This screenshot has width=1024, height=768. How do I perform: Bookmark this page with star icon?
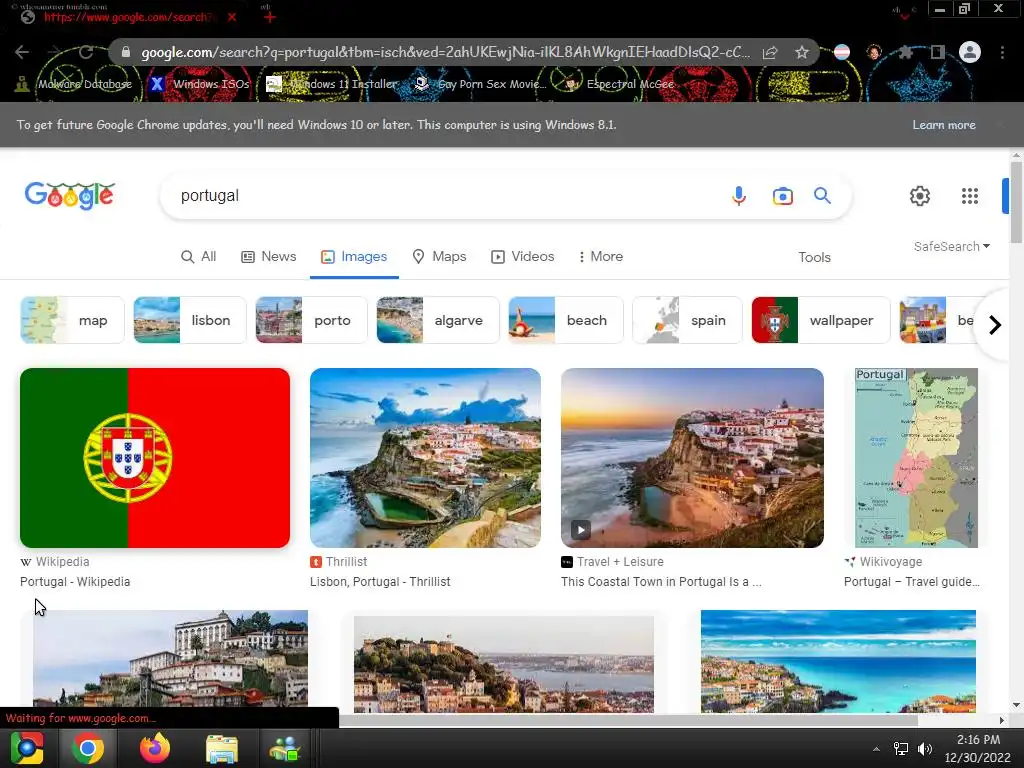click(802, 52)
